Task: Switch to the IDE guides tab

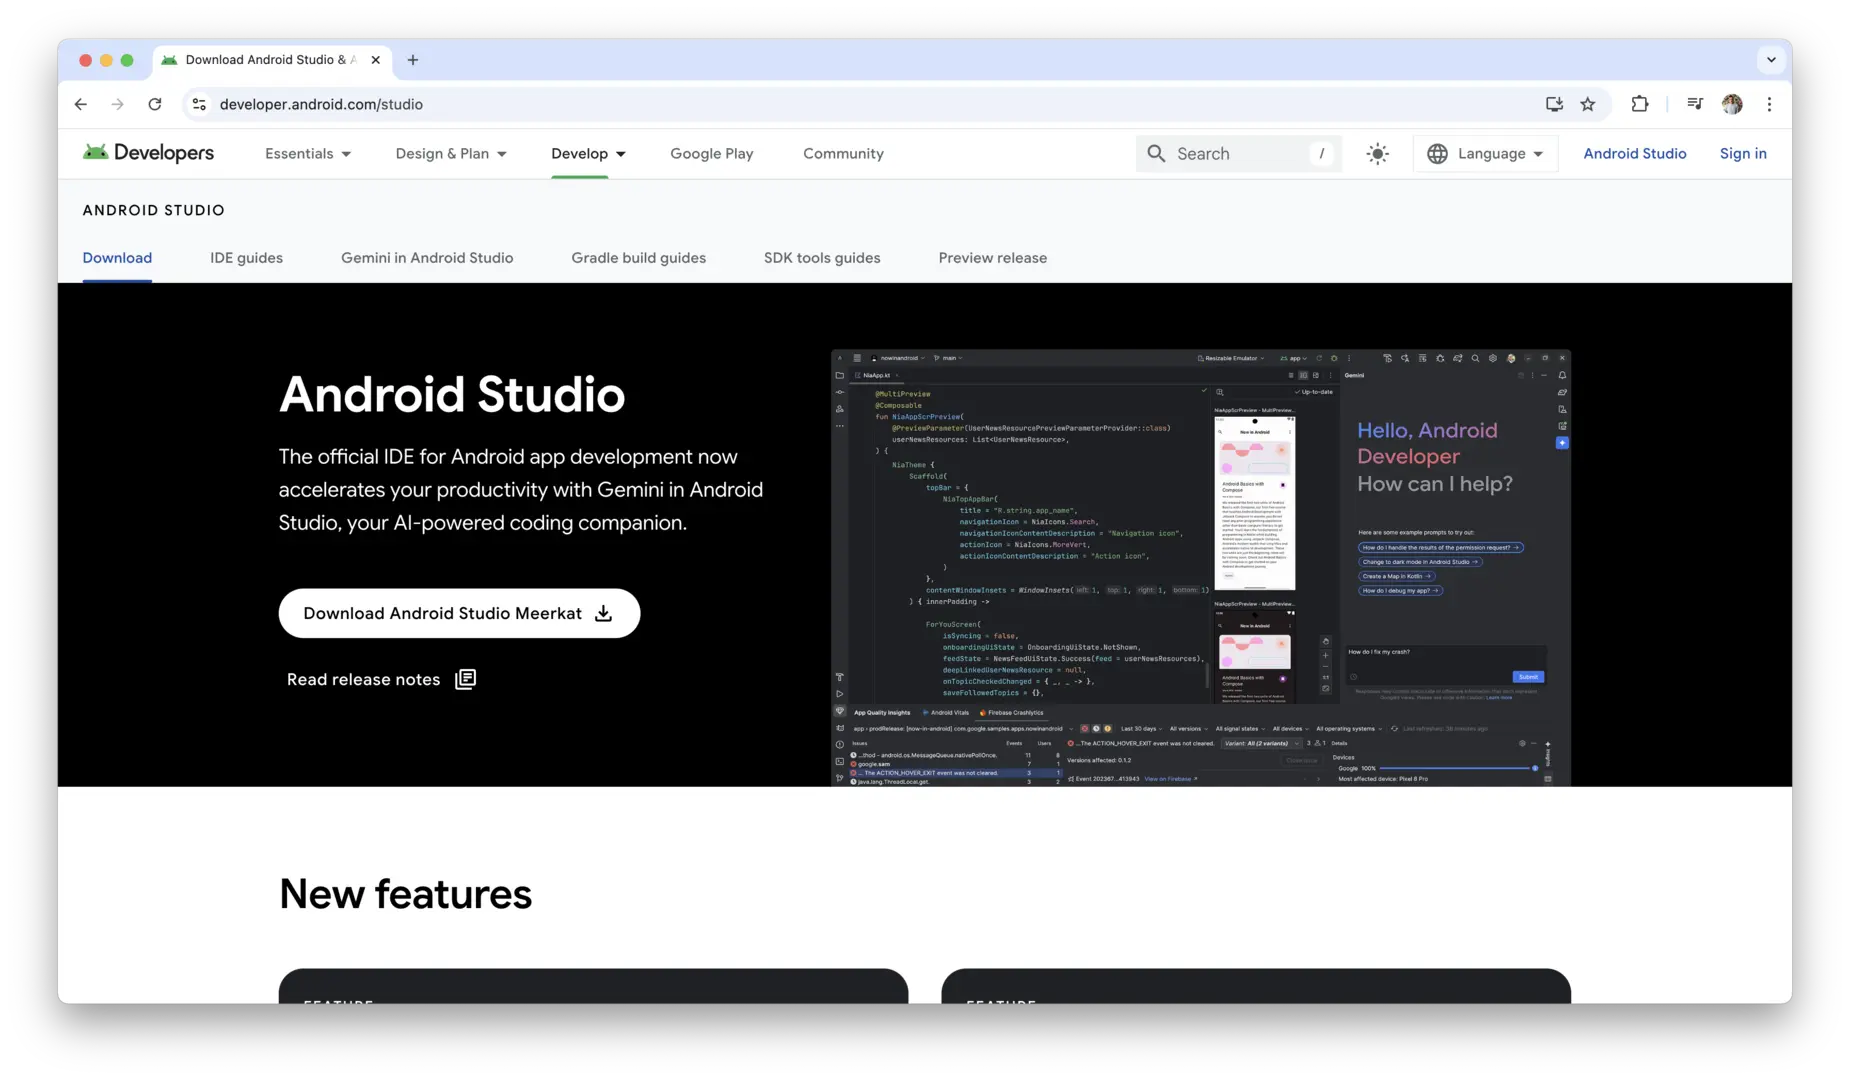Action: pyautogui.click(x=246, y=258)
